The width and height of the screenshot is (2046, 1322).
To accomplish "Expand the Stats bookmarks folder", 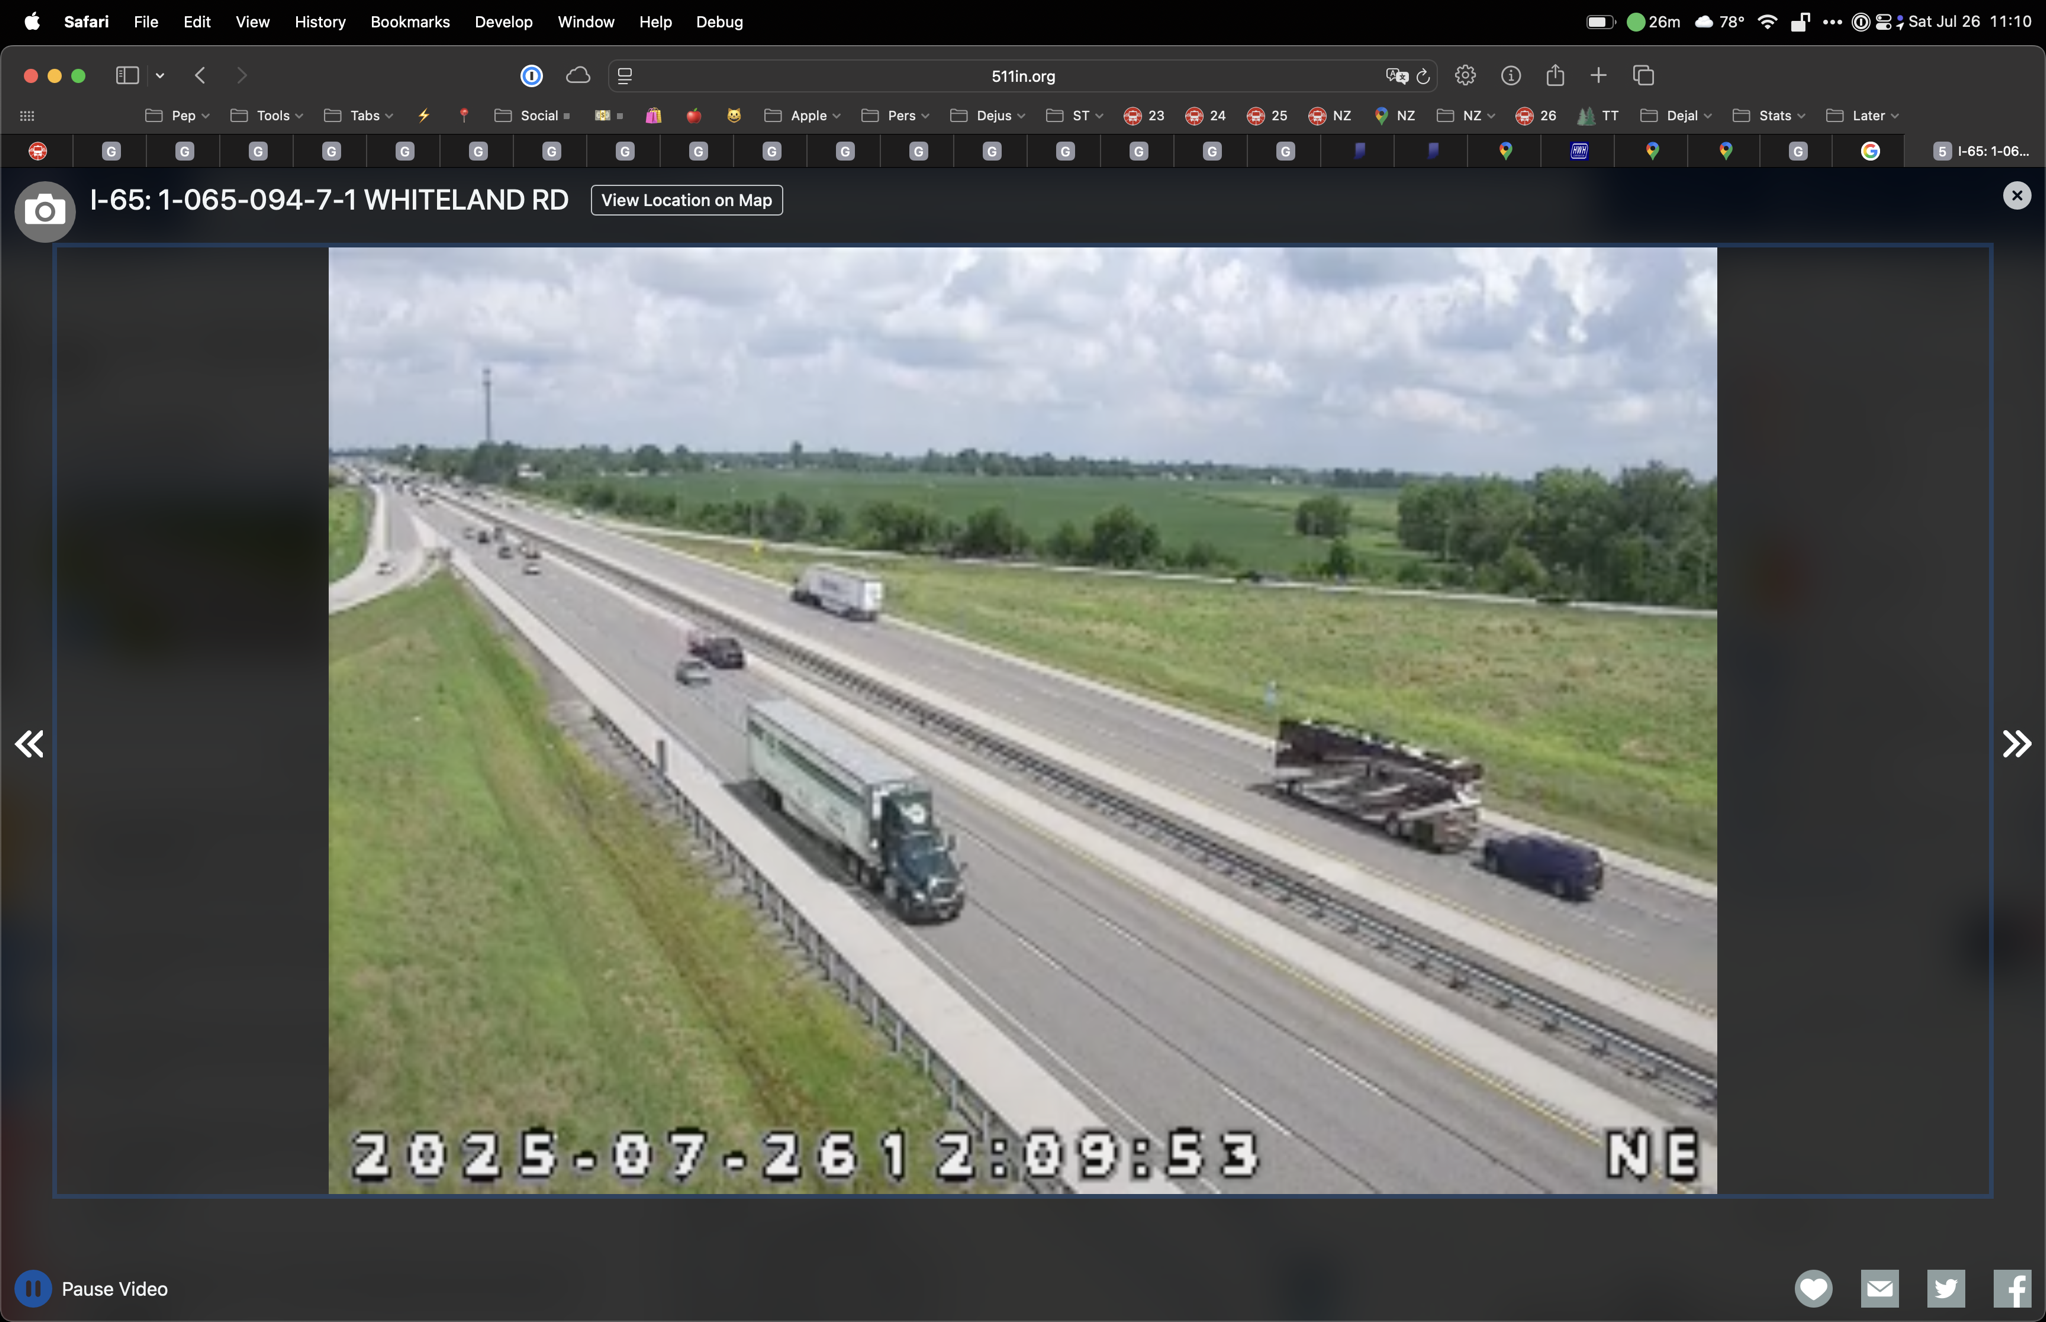I will click(x=1769, y=116).
